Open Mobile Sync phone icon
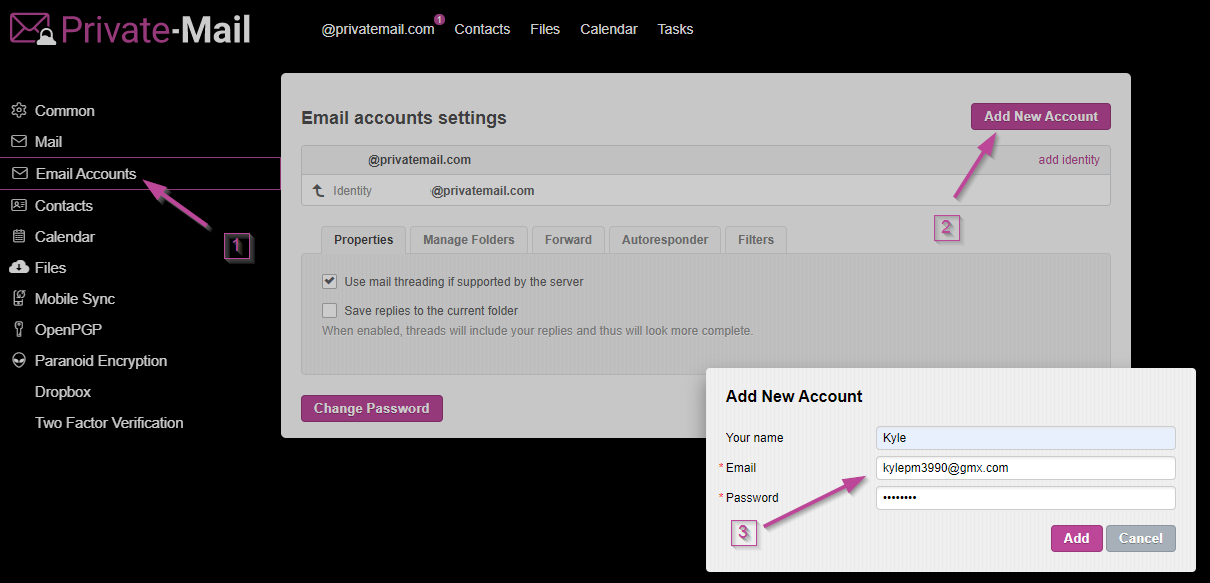The width and height of the screenshot is (1210, 583). [18, 299]
